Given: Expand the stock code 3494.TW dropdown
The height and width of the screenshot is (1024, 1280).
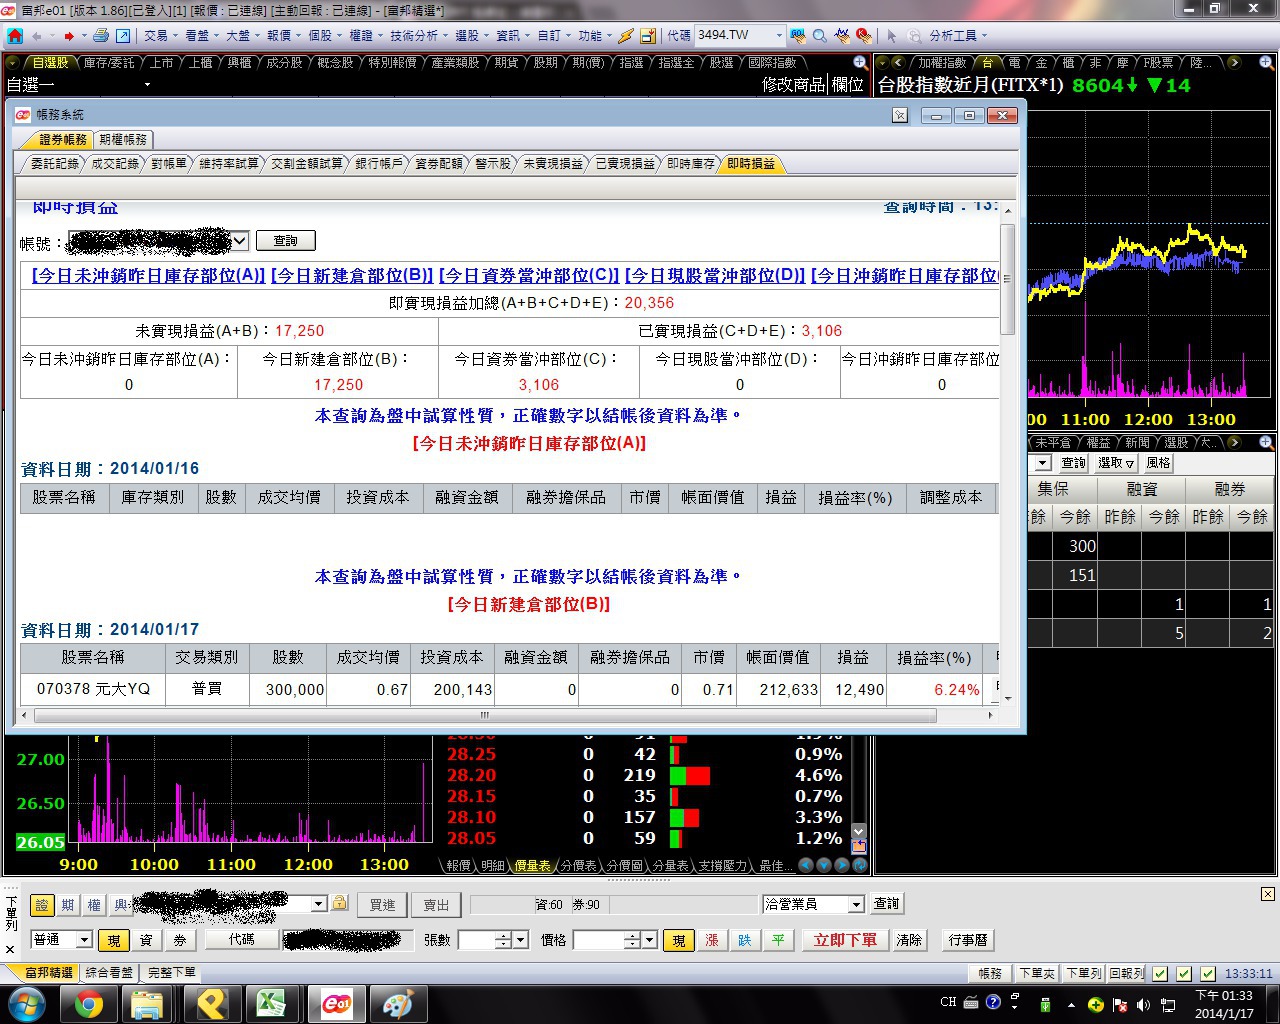Looking at the screenshot, I should pyautogui.click(x=779, y=35).
